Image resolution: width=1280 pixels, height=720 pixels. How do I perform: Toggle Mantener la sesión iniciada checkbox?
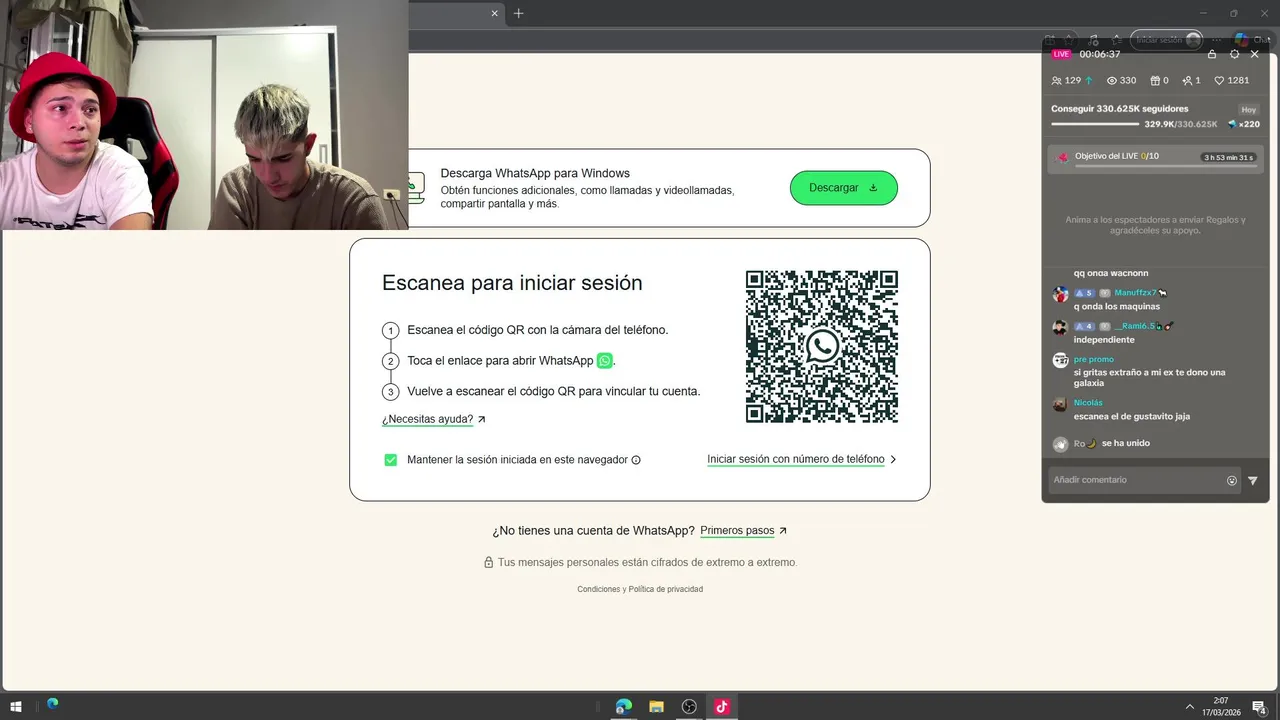390,460
